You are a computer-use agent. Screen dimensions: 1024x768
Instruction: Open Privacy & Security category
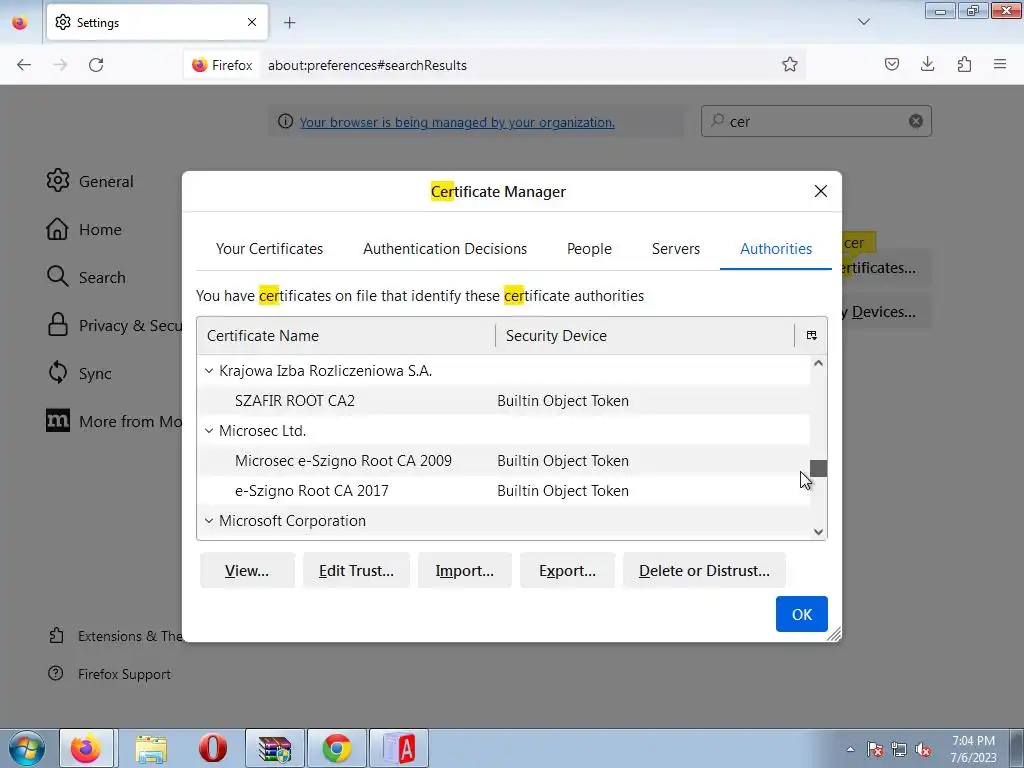click(114, 325)
